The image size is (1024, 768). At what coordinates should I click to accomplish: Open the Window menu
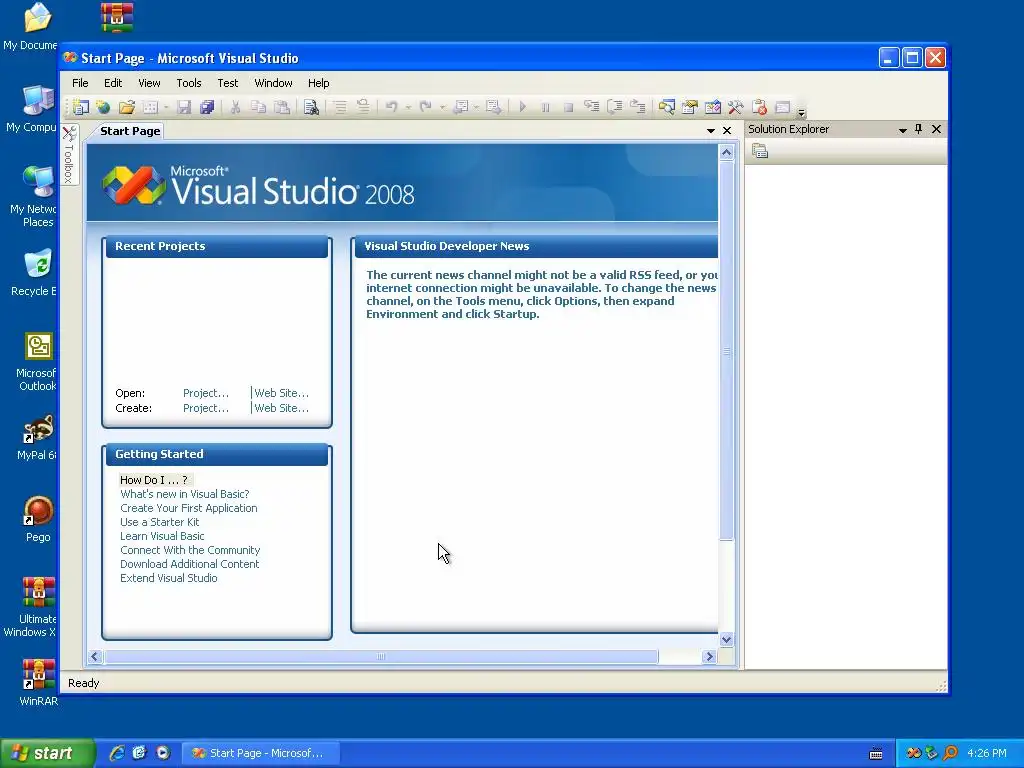(x=273, y=83)
